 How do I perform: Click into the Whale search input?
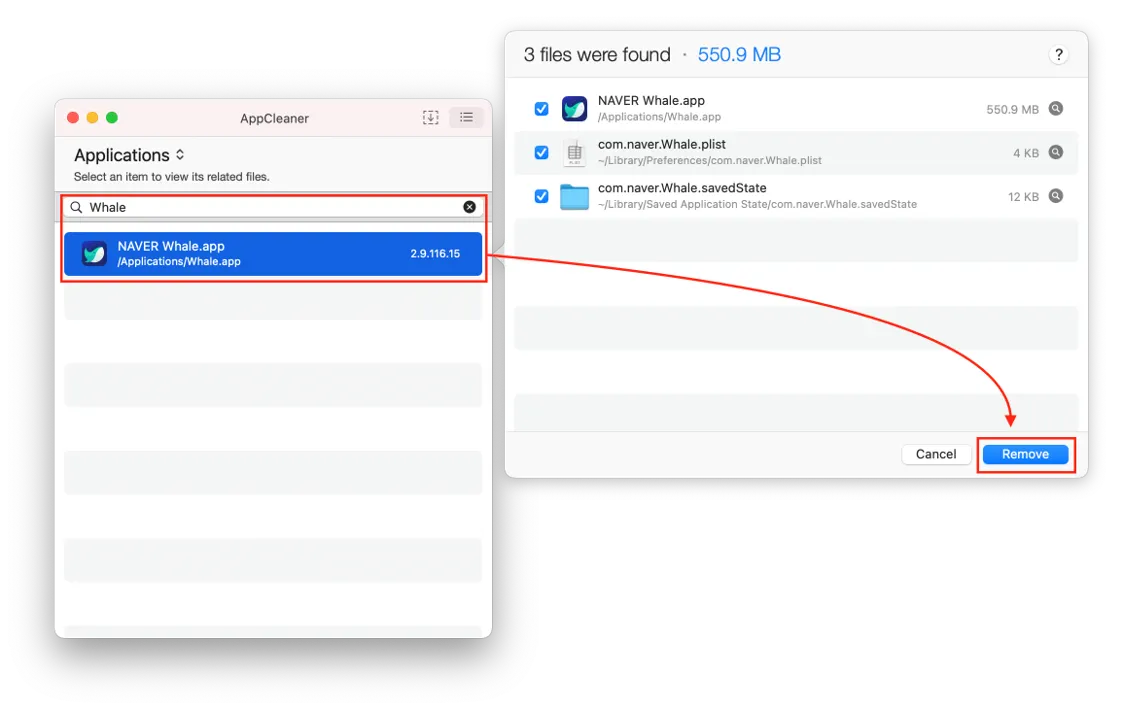point(273,207)
